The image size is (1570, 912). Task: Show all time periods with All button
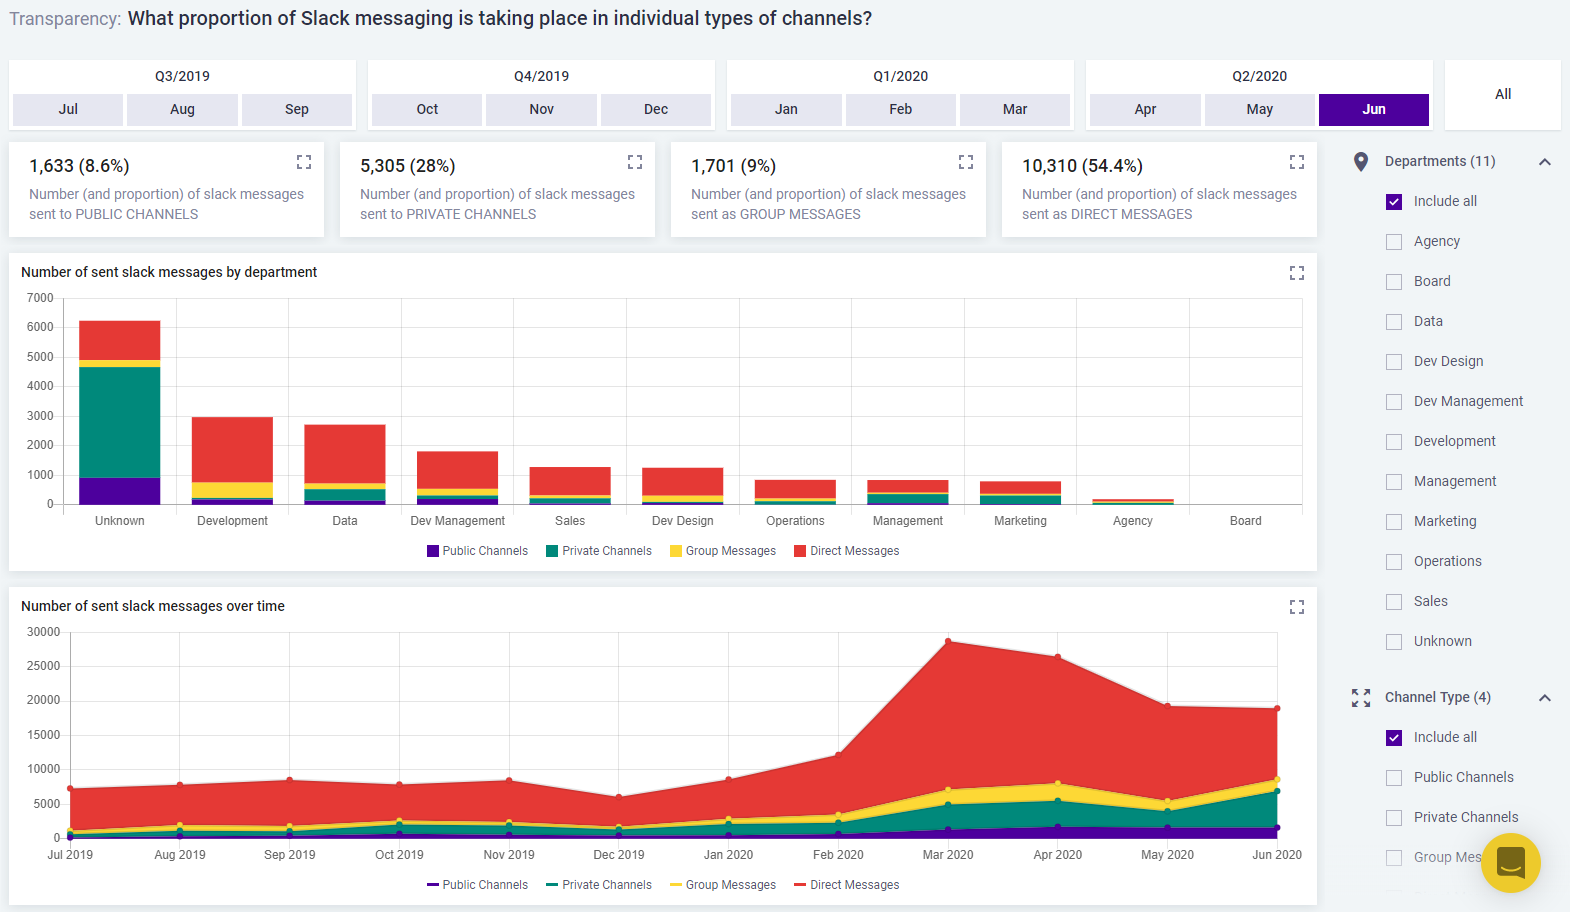[x=1503, y=95]
